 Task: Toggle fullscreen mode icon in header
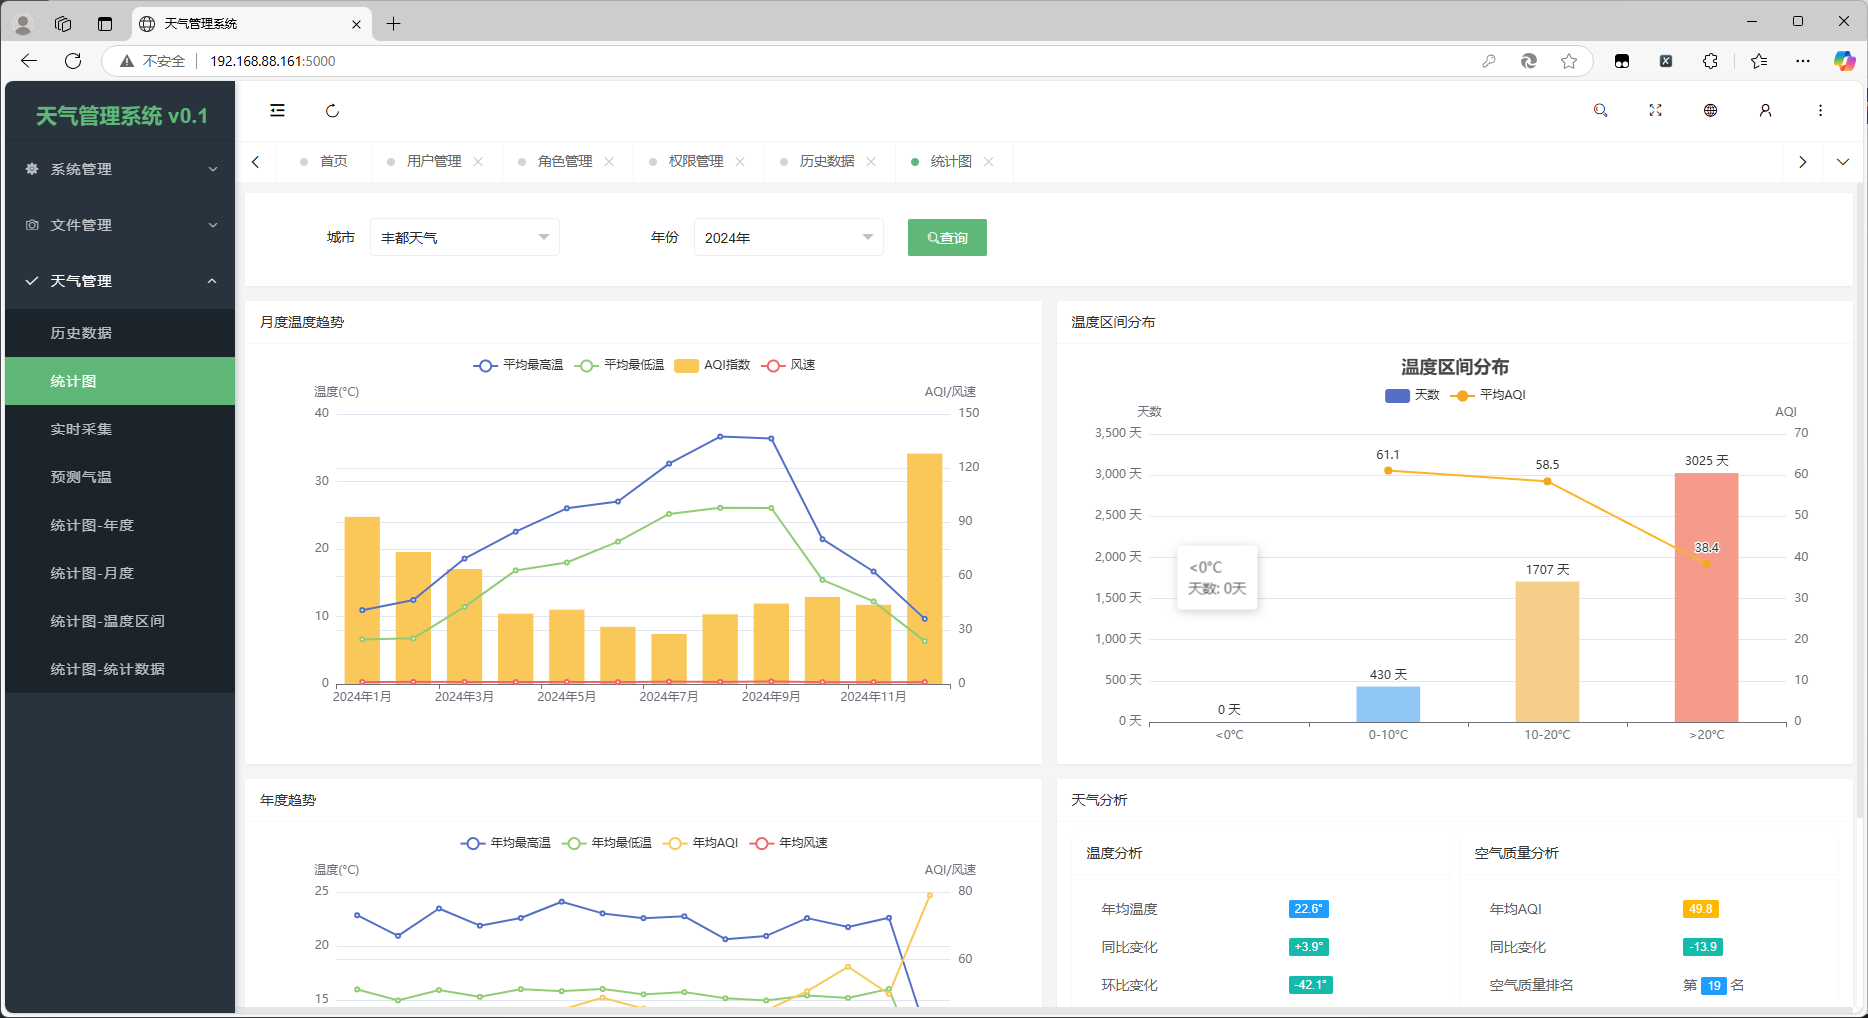pyautogui.click(x=1655, y=111)
